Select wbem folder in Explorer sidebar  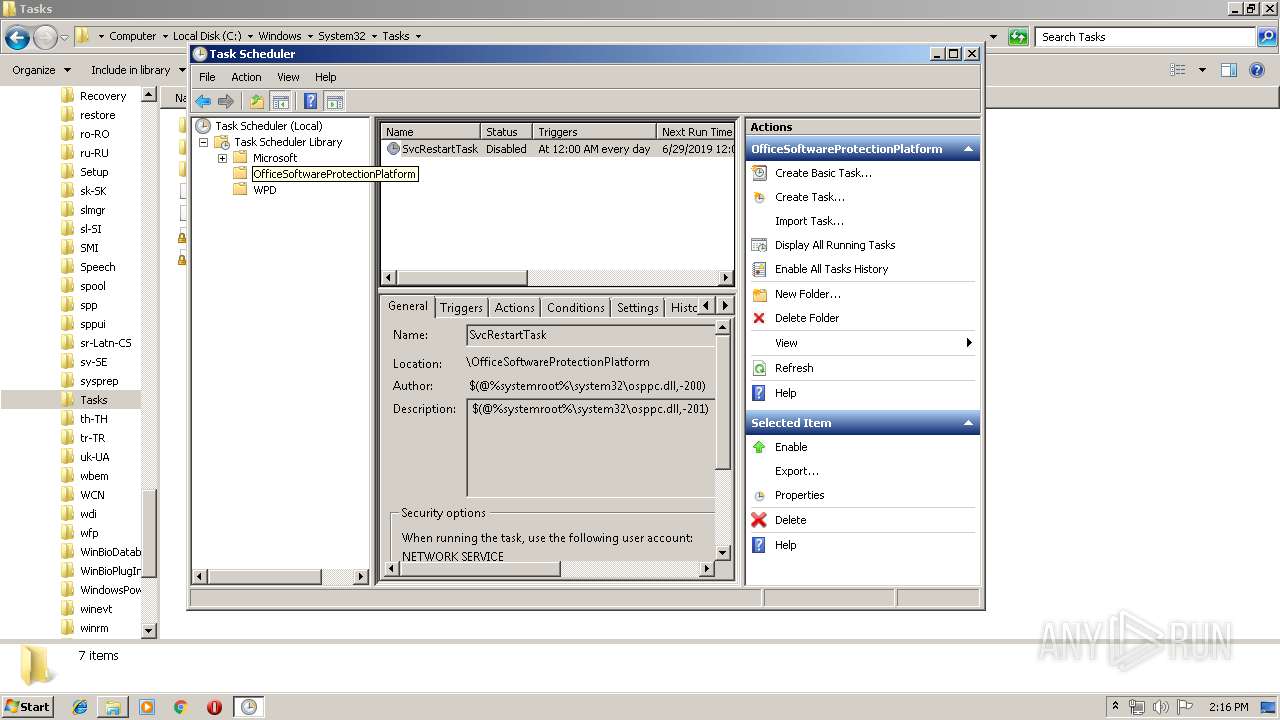pyautogui.click(x=94, y=476)
